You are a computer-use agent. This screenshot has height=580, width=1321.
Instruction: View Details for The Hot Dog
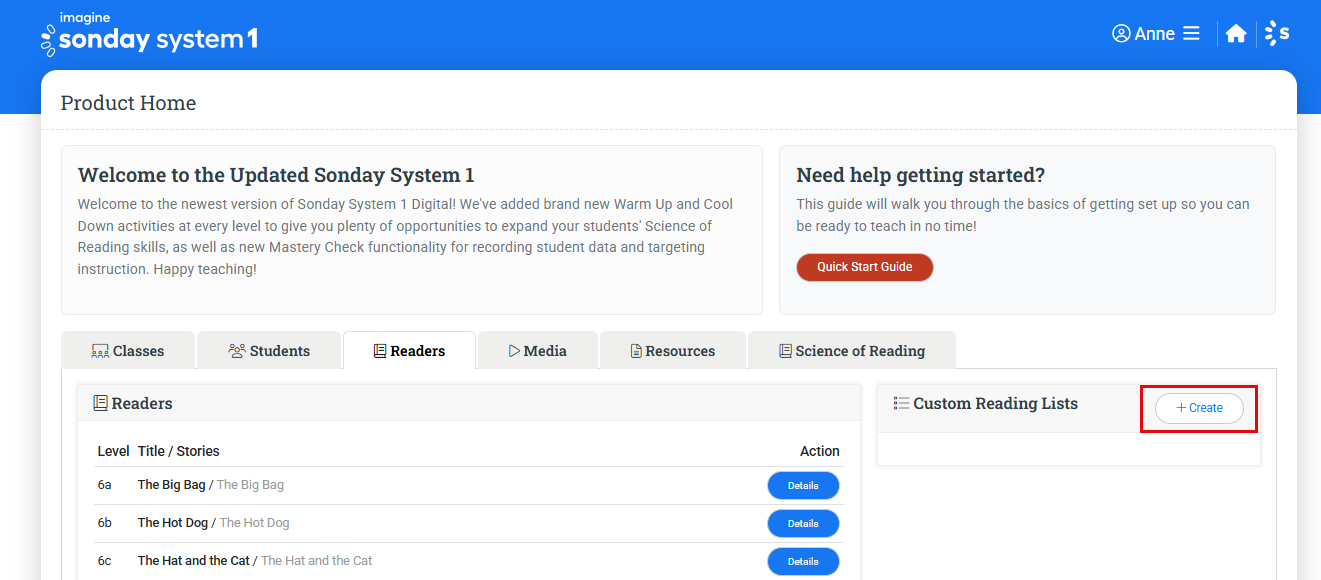803,523
